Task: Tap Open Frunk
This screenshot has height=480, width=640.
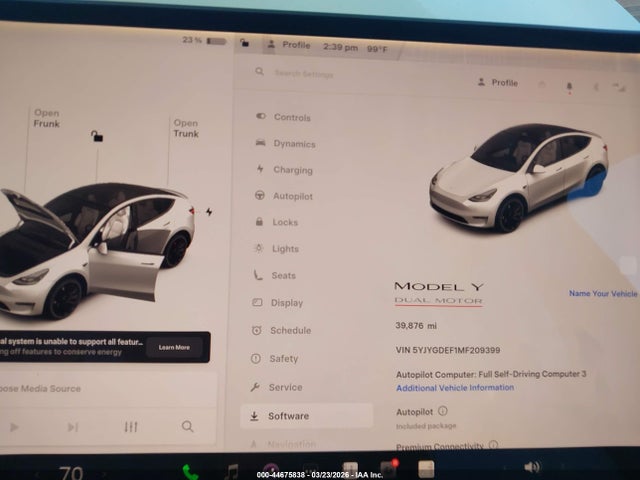Action: pyautogui.click(x=47, y=118)
